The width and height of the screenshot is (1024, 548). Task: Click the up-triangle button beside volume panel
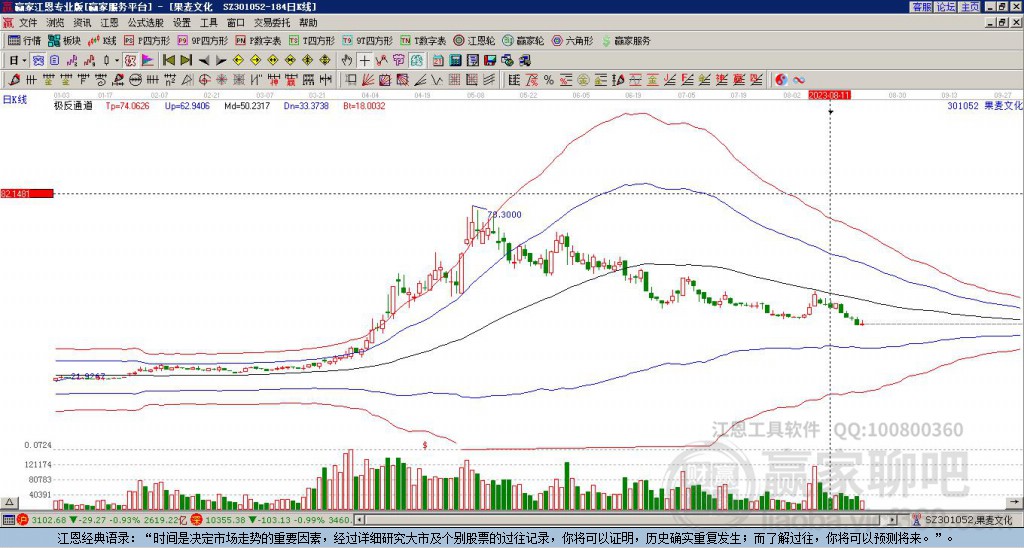[9, 502]
